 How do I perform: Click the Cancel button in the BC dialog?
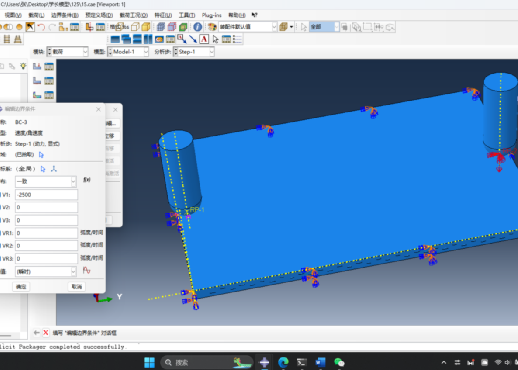click(77, 287)
